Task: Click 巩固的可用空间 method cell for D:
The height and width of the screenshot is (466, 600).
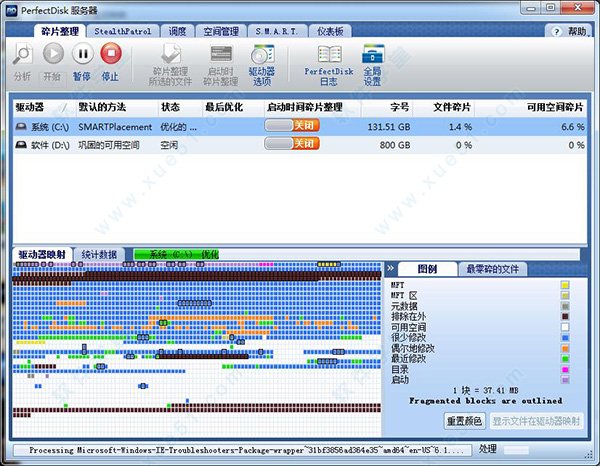Action: (x=109, y=145)
